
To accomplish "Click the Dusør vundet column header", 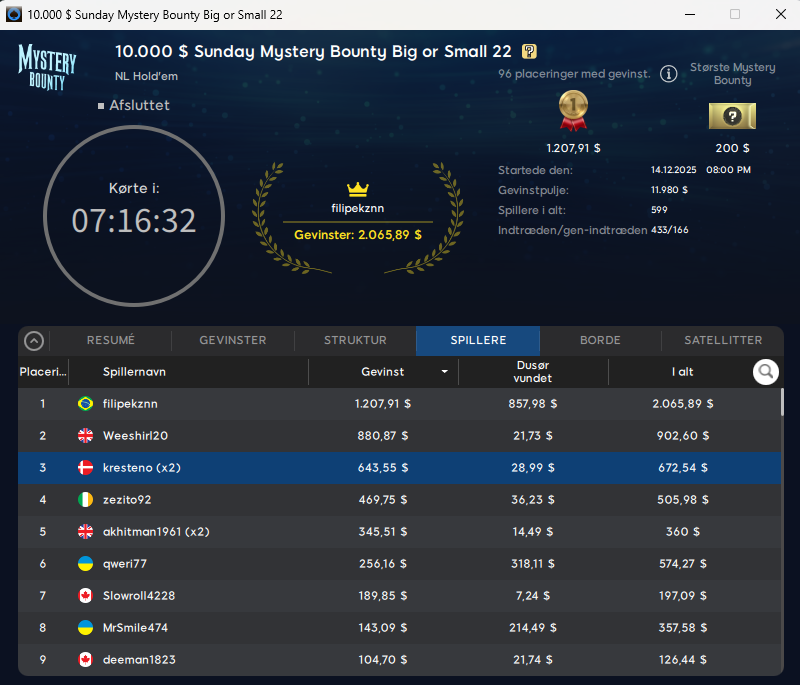I will coord(532,372).
